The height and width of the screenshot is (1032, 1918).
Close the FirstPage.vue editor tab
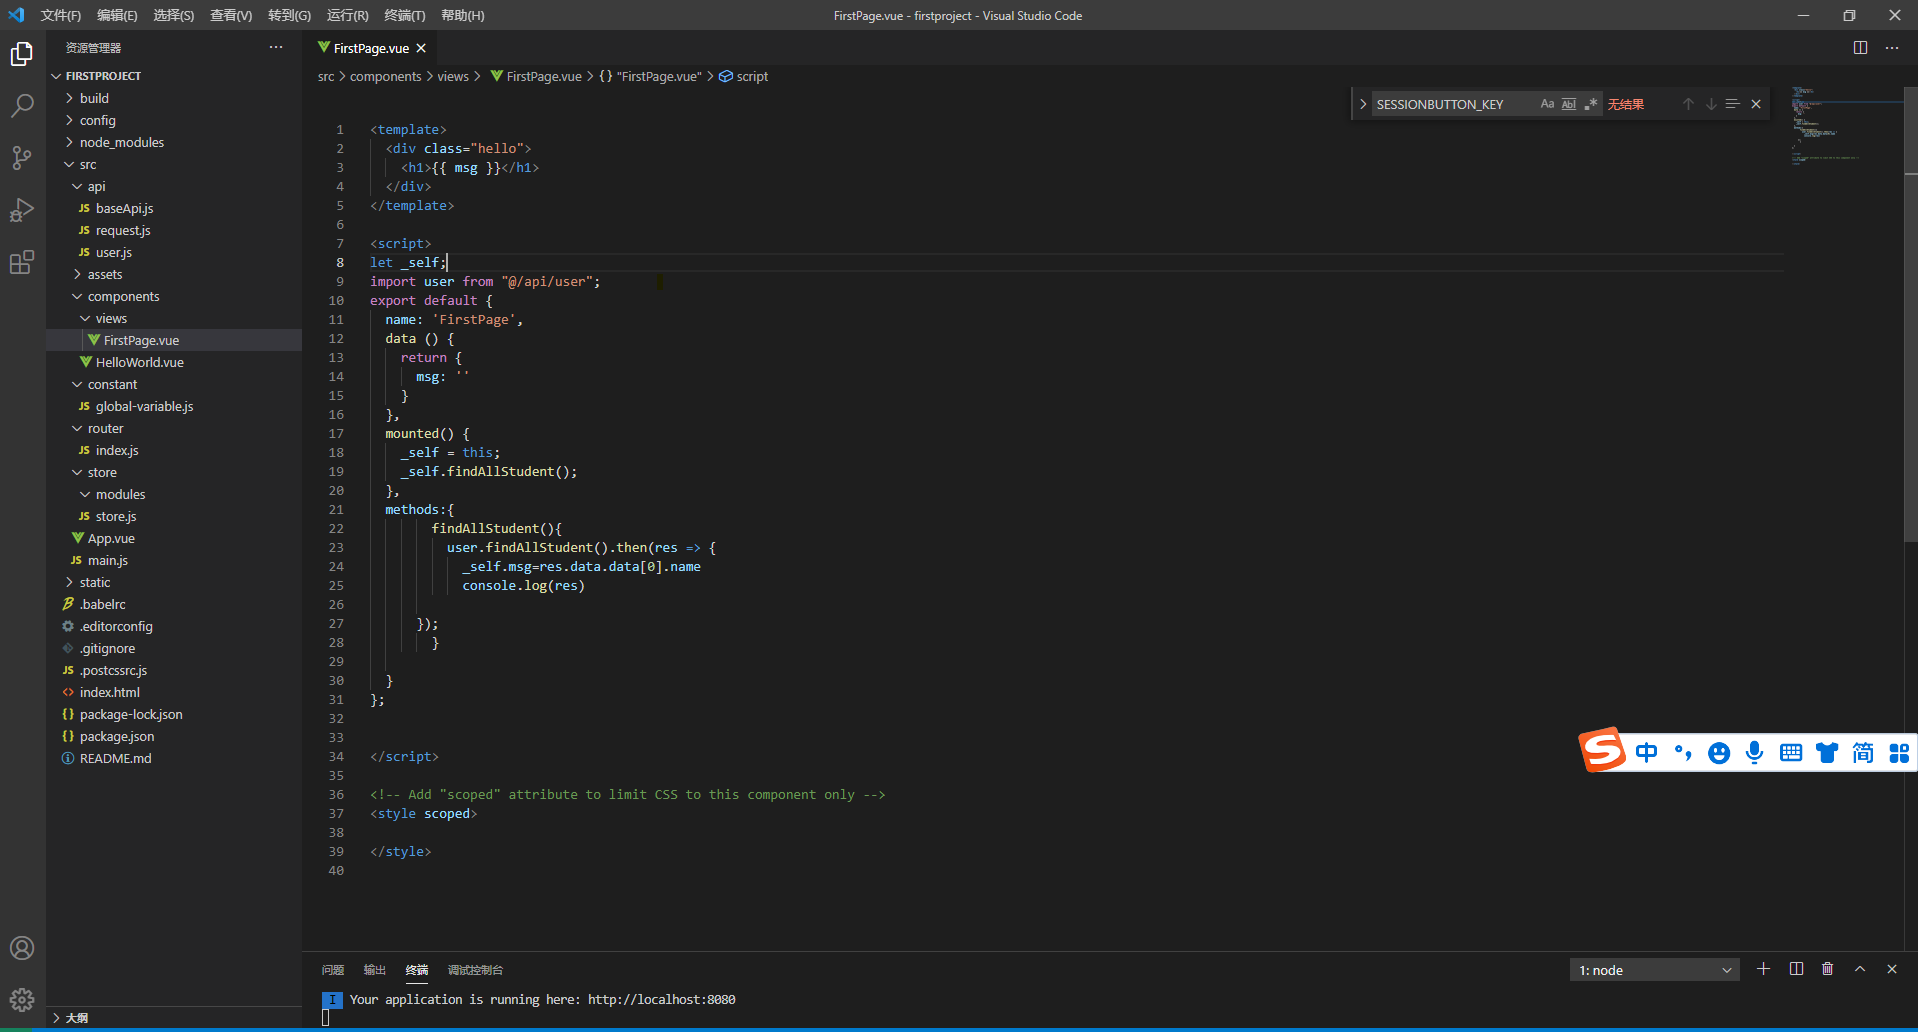pos(421,48)
